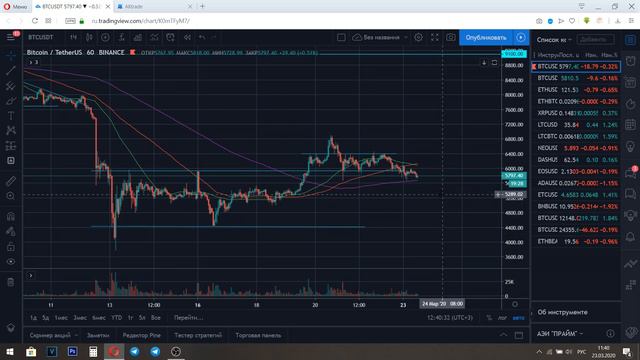This screenshot has height=360, width=640.
Task: Click the Опубликовать publish button
Action: click(x=486, y=37)
